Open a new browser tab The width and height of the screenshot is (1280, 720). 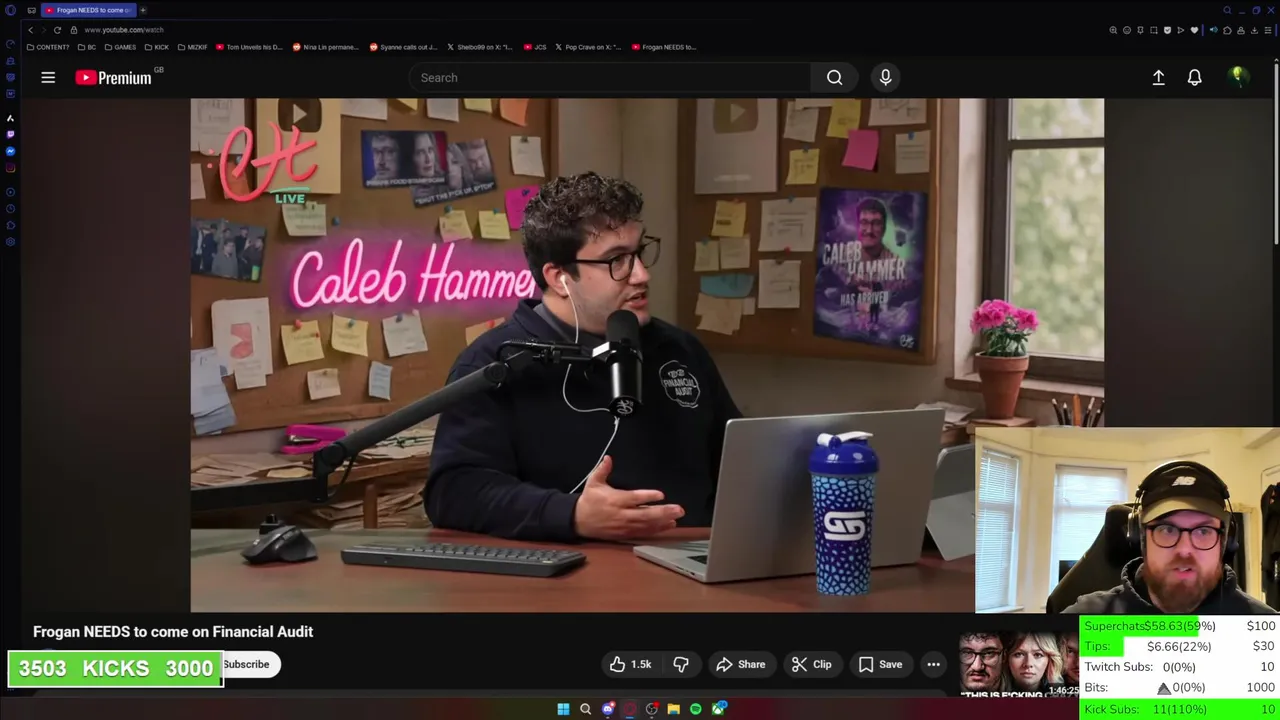(x=143, y=10)
